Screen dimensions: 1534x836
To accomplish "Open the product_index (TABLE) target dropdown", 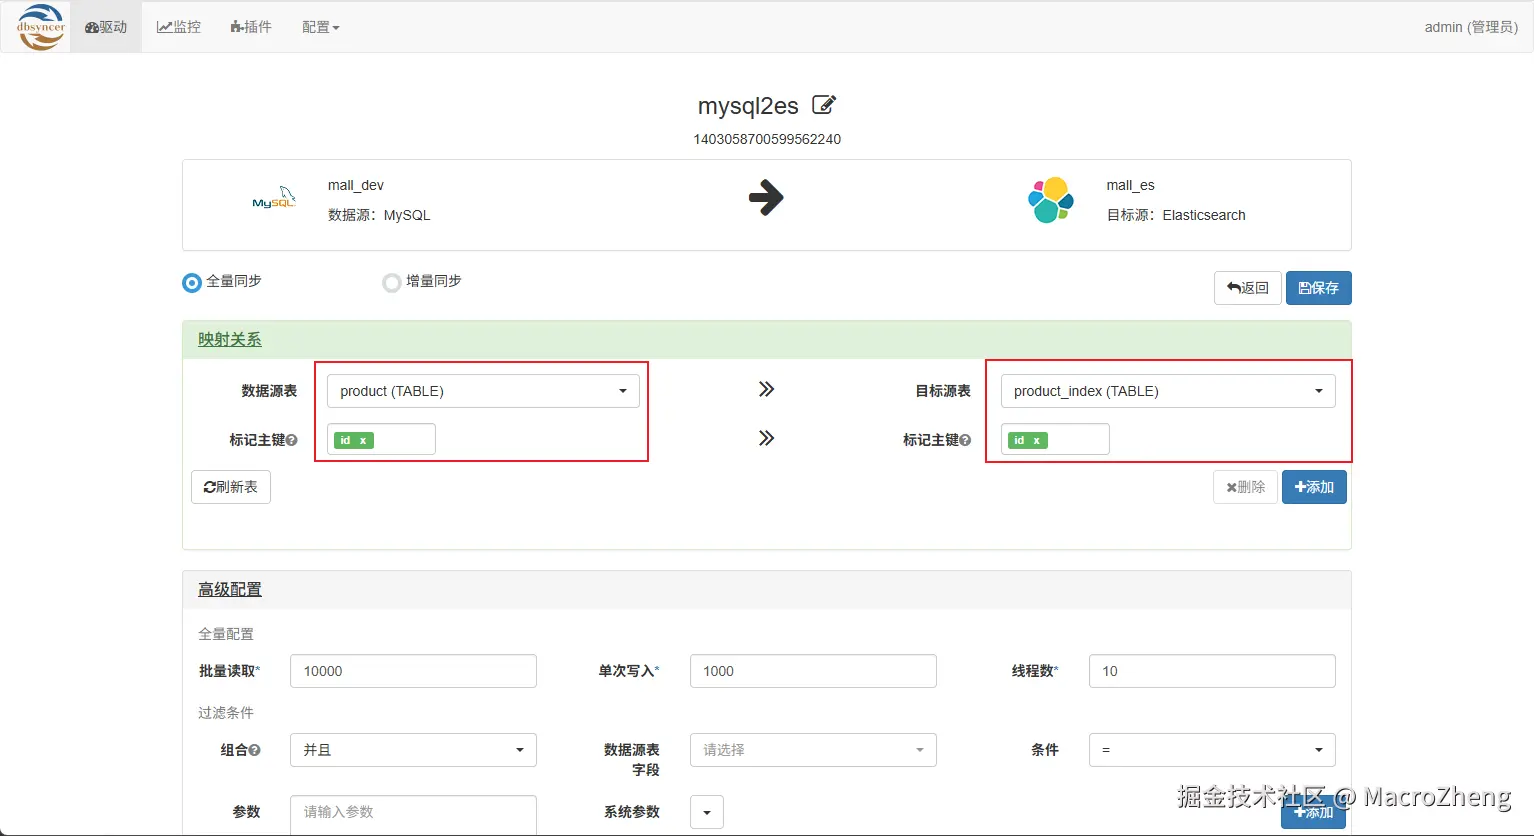I will pyautogui.click(x=1168, y=391).
